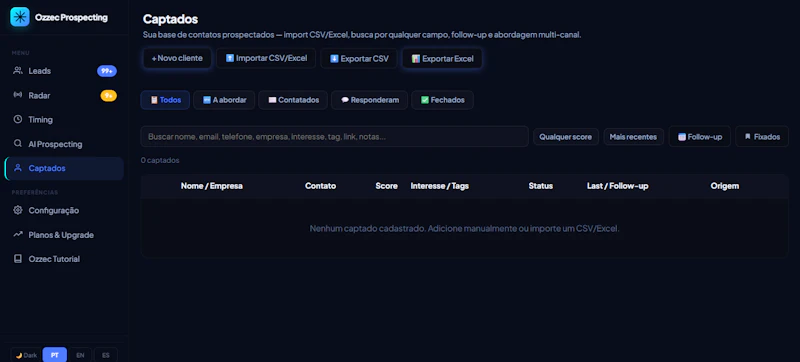Image resolution: width=800 pixels, height=362 pixels.
Task: Click the 99+ badge next to Leads
Action: [x=107, y=71]
